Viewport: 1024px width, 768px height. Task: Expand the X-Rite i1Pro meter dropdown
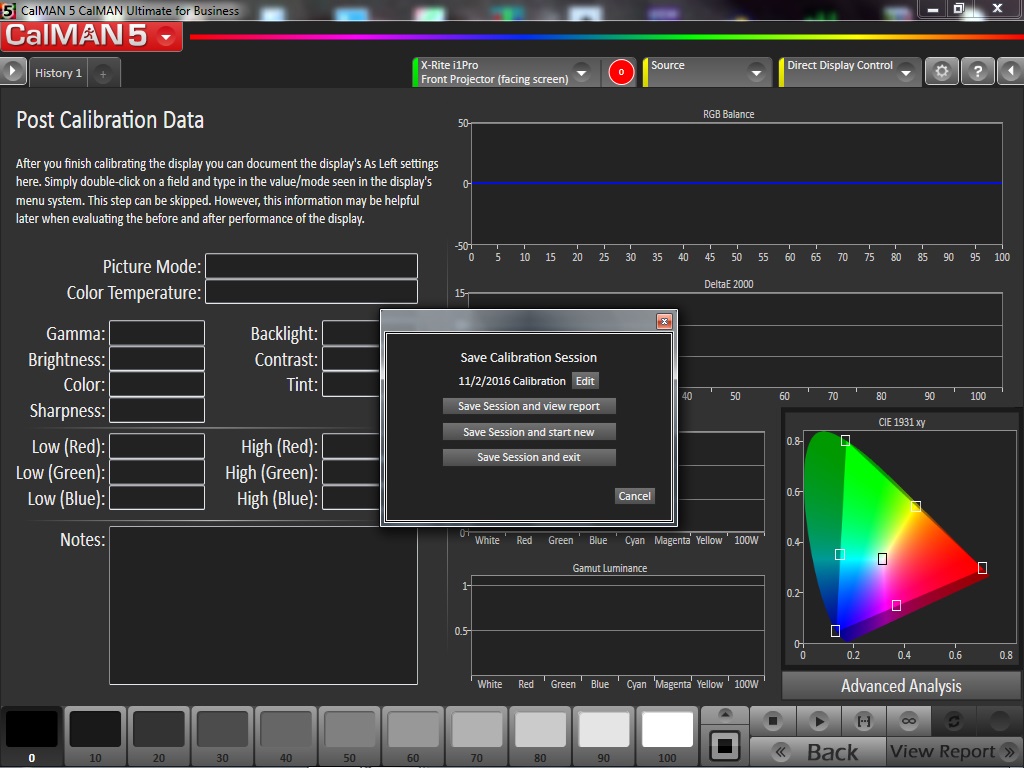tap(581, 73)
